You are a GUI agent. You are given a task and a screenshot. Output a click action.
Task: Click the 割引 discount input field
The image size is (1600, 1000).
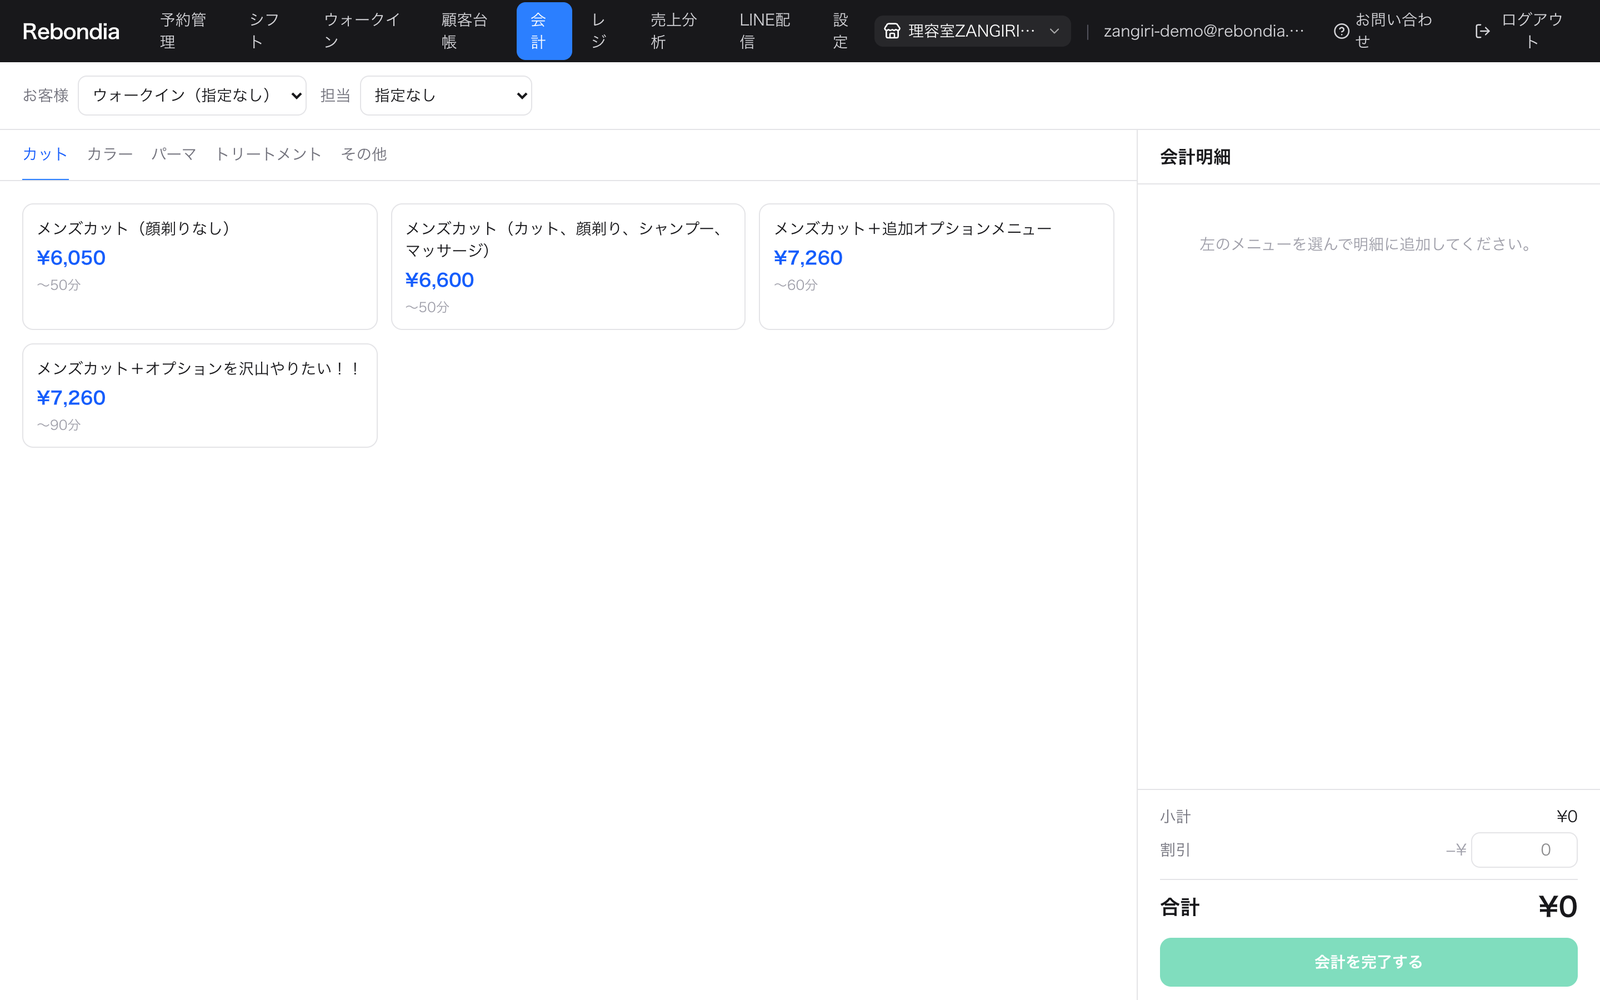1524,850
